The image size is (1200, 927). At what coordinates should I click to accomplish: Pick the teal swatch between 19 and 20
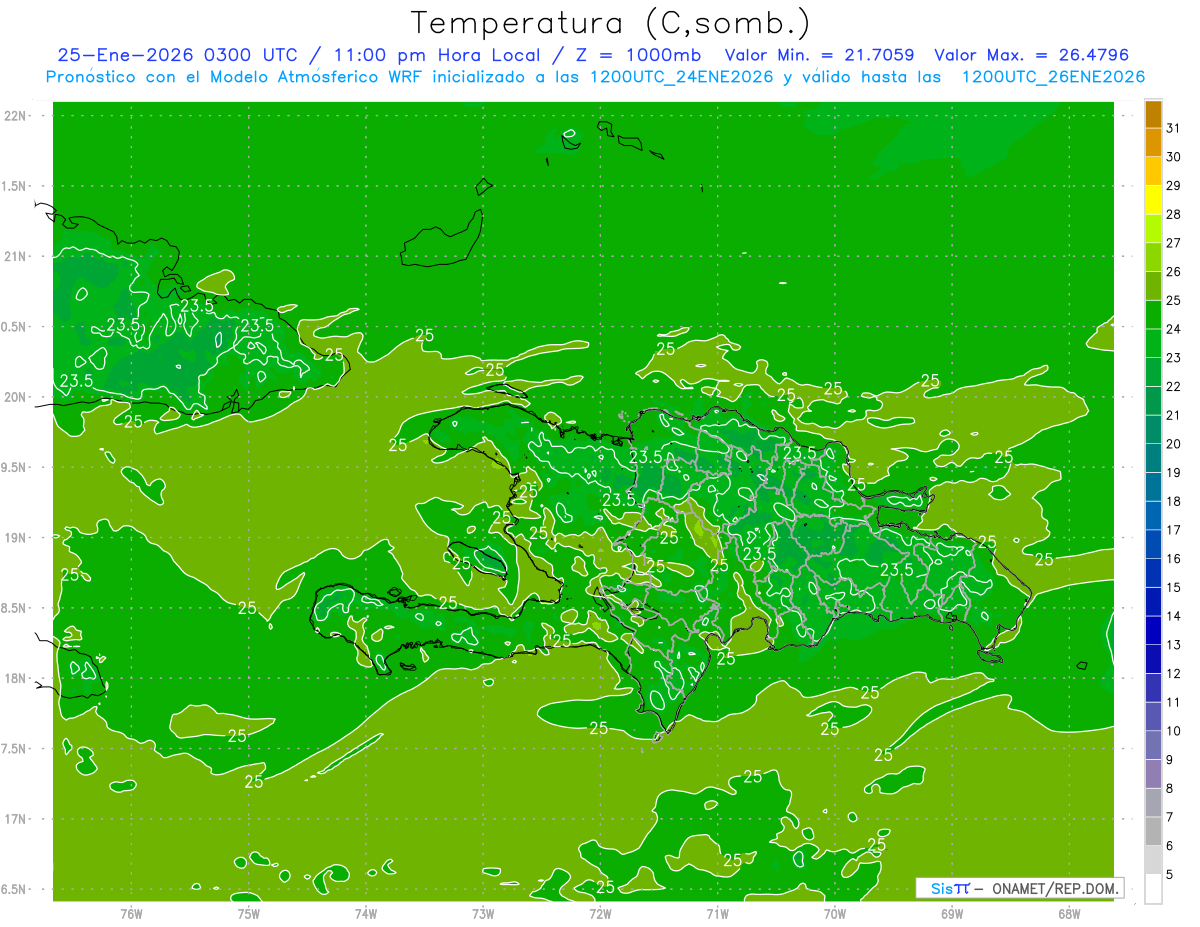[x=1153, y=458]
